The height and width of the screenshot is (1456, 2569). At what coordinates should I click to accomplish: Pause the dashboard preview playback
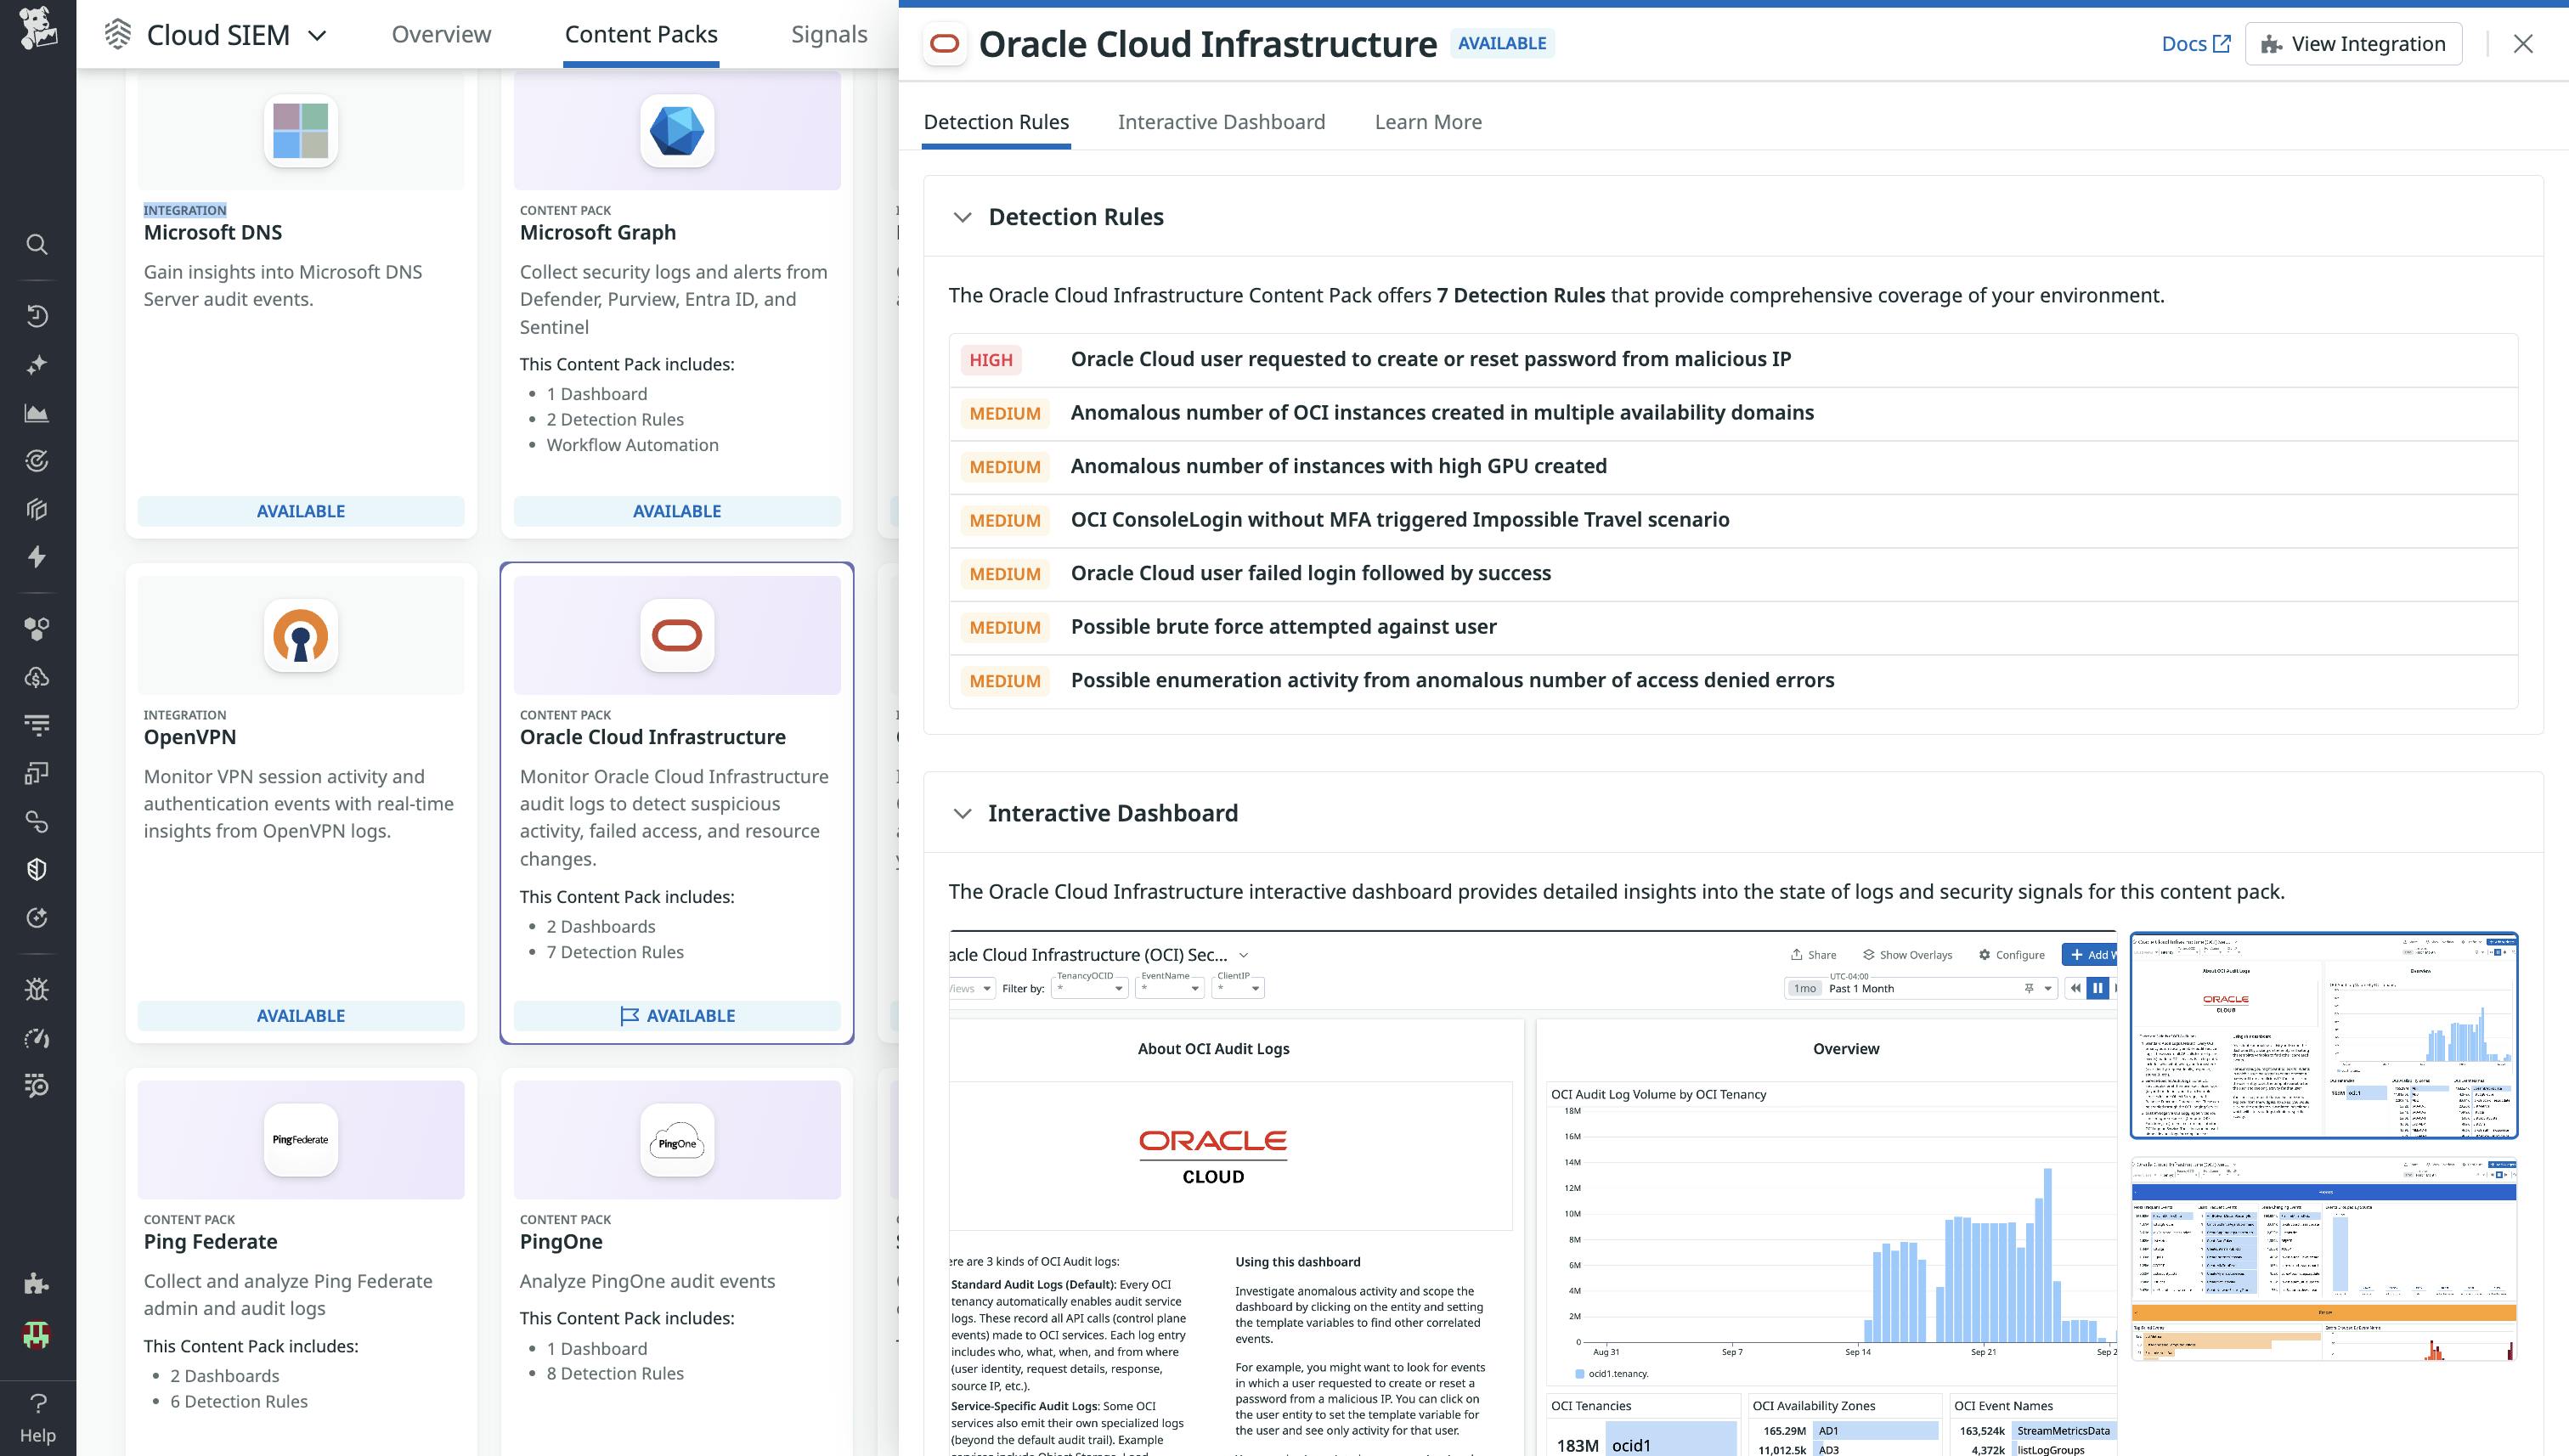(2097, 988)
